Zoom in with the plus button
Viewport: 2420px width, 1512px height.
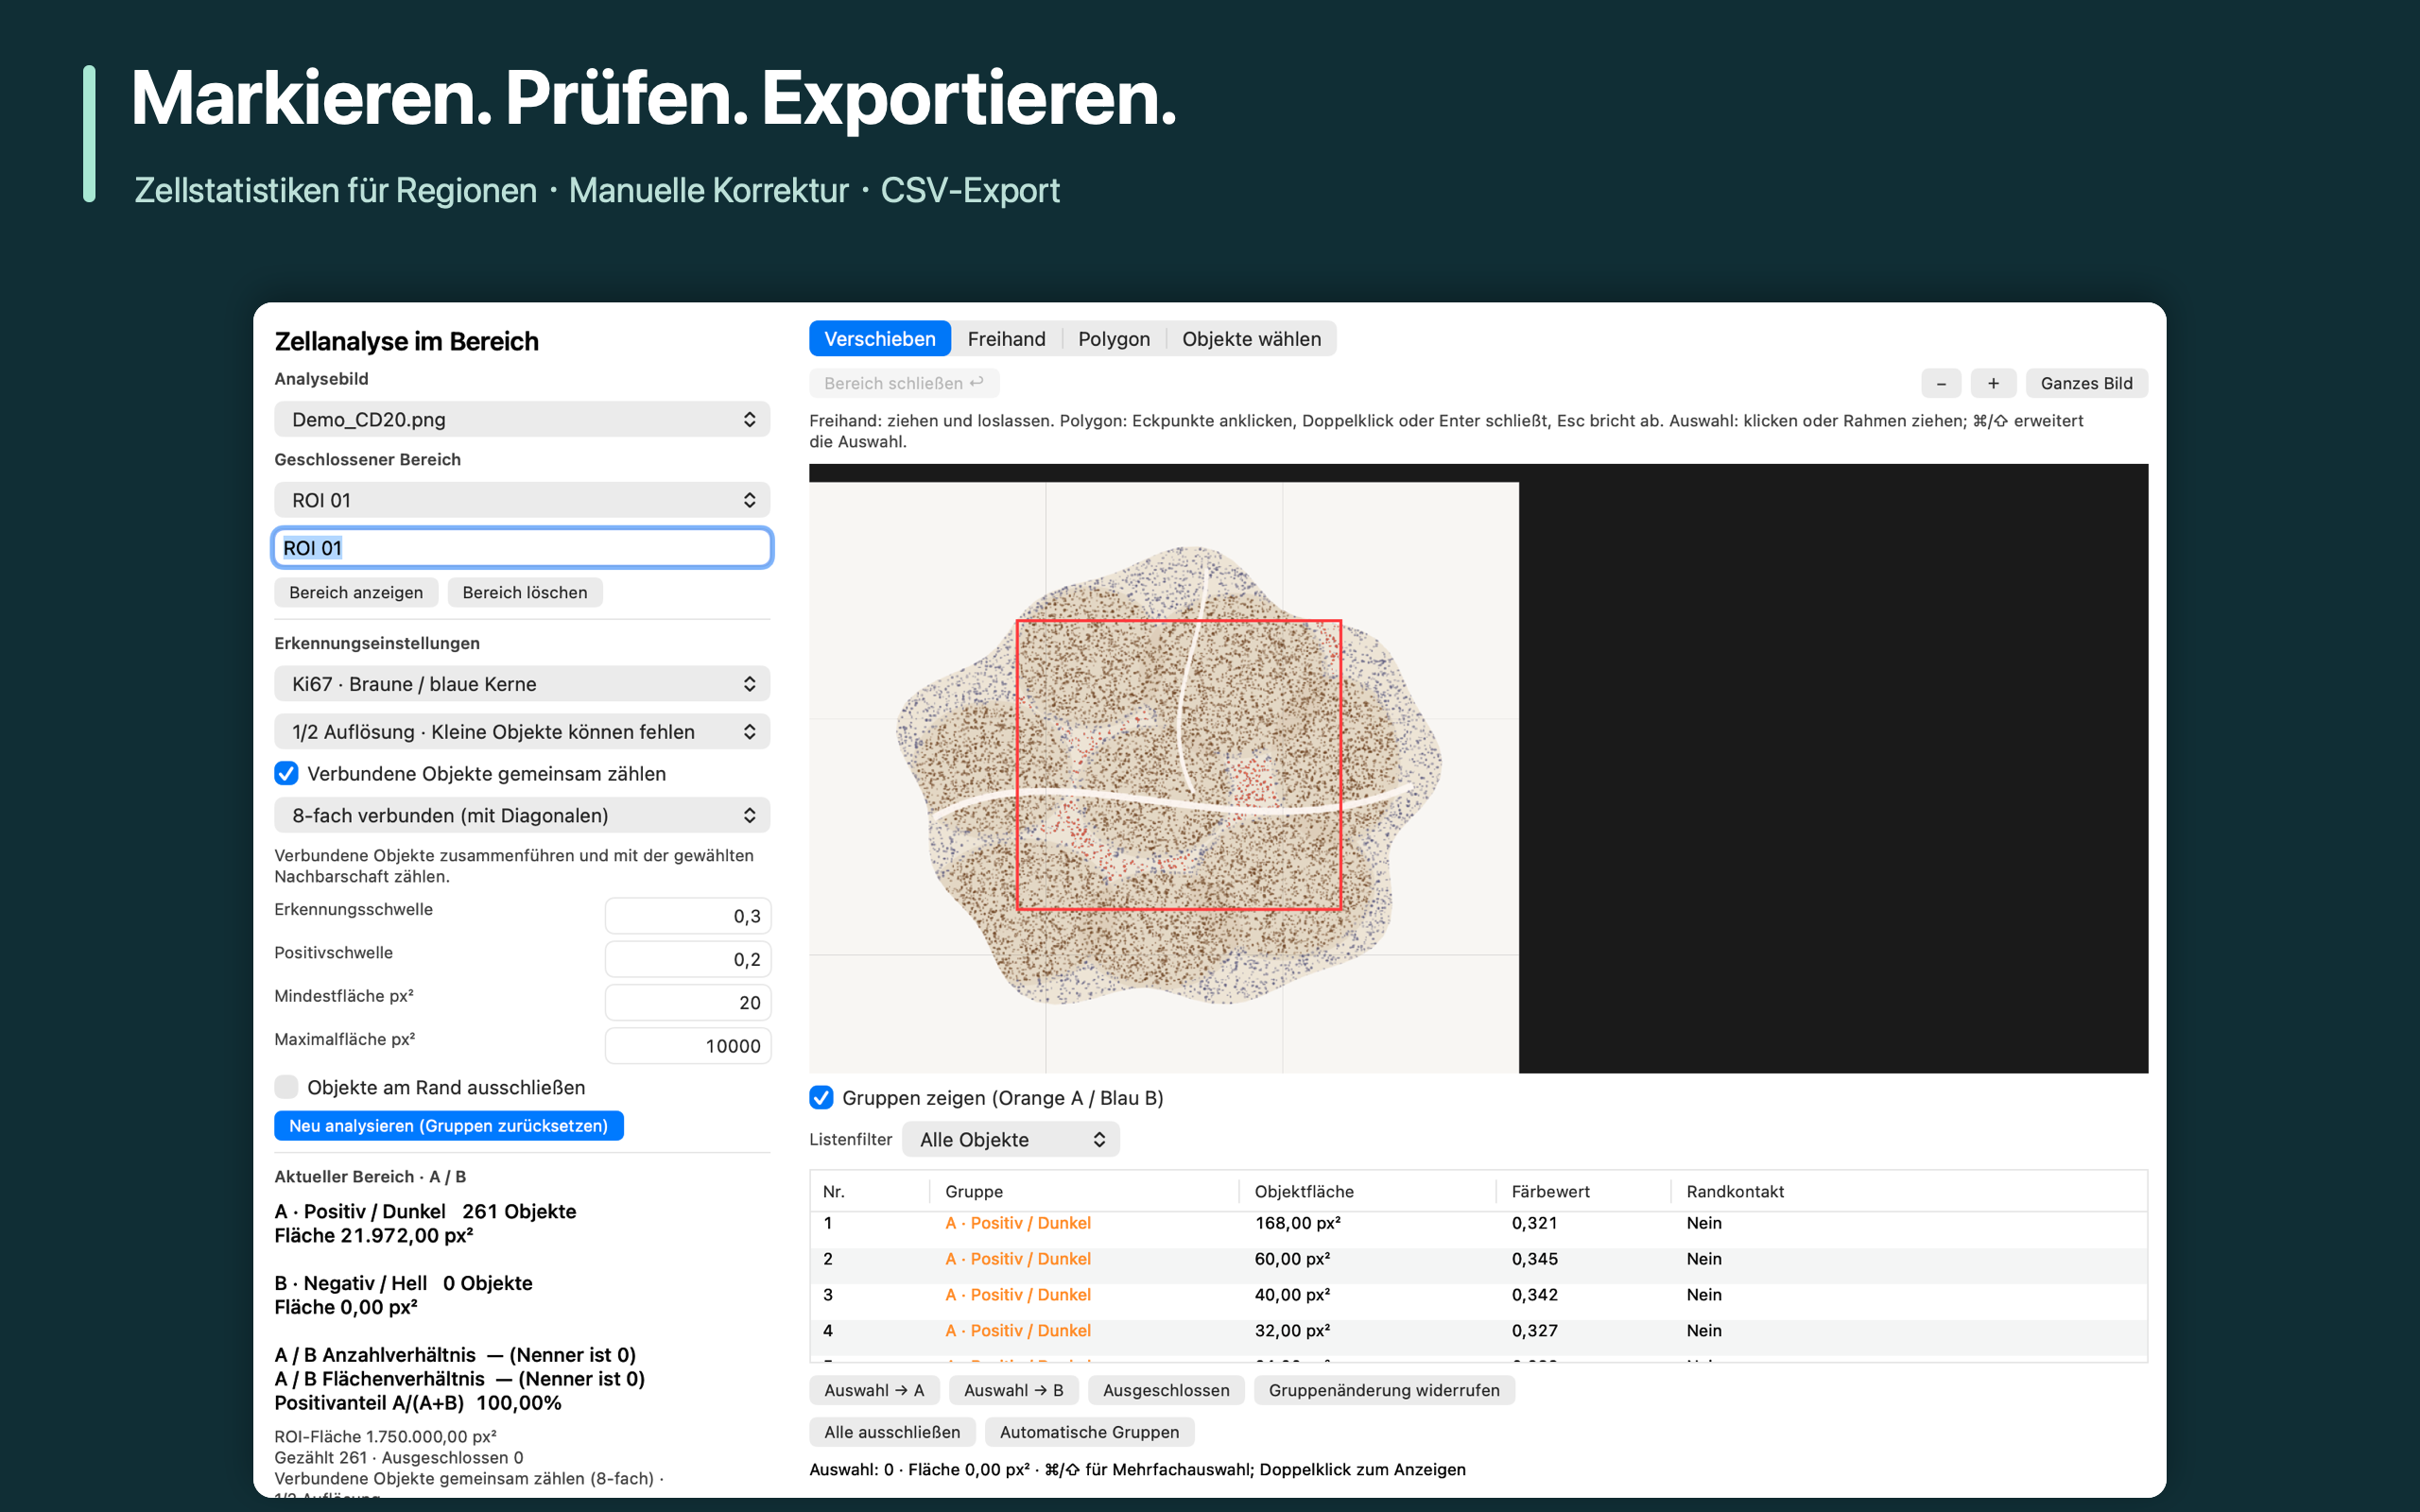pyautogui.click(x=1993, y=383)
